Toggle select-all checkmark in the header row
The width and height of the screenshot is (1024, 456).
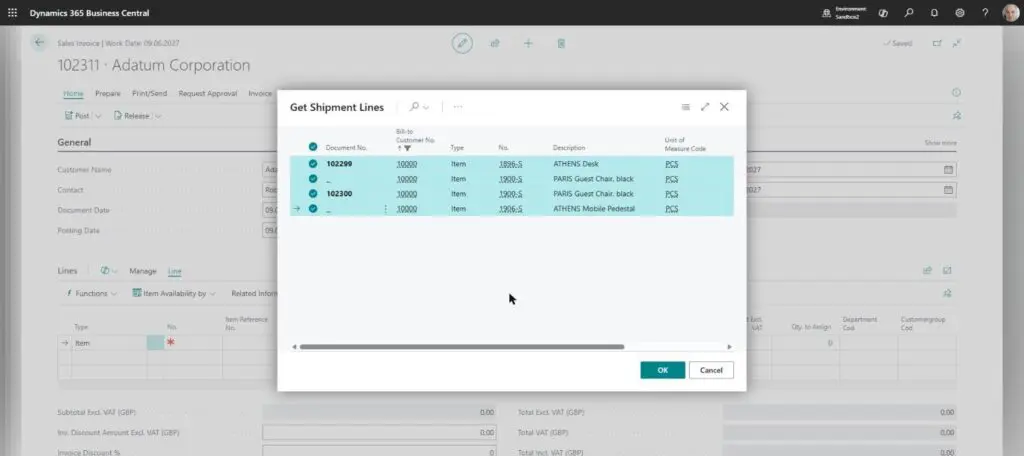[x=313, y=147]
